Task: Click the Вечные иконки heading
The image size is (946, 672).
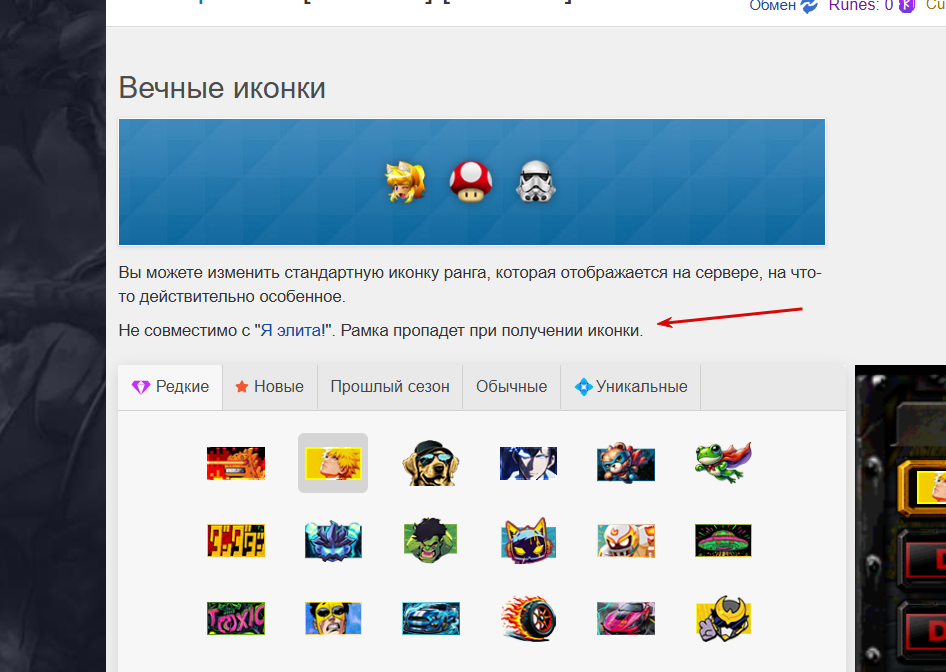Action: coord(222,88)
